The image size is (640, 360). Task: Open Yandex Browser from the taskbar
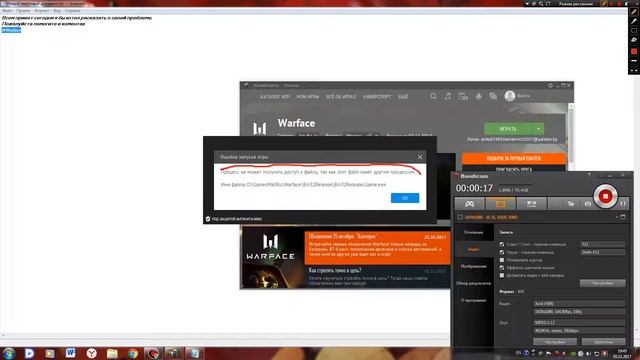91,353
